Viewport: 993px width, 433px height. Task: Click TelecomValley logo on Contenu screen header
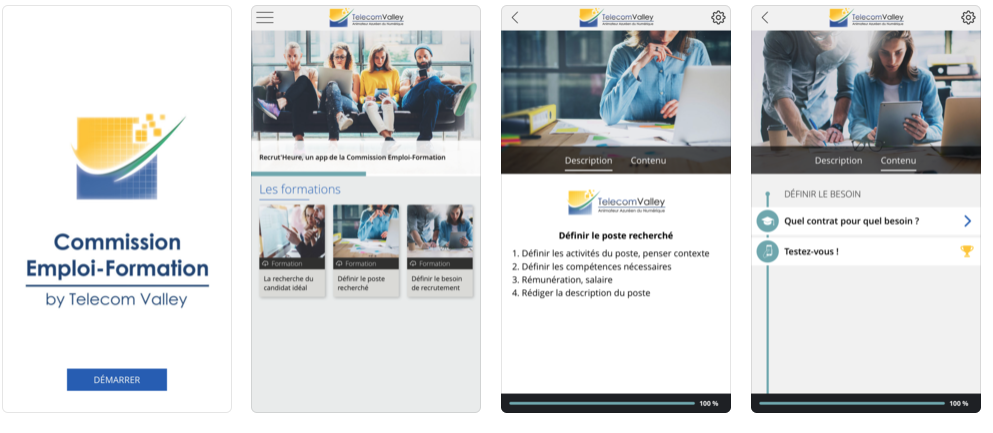(x=866, y=18)
